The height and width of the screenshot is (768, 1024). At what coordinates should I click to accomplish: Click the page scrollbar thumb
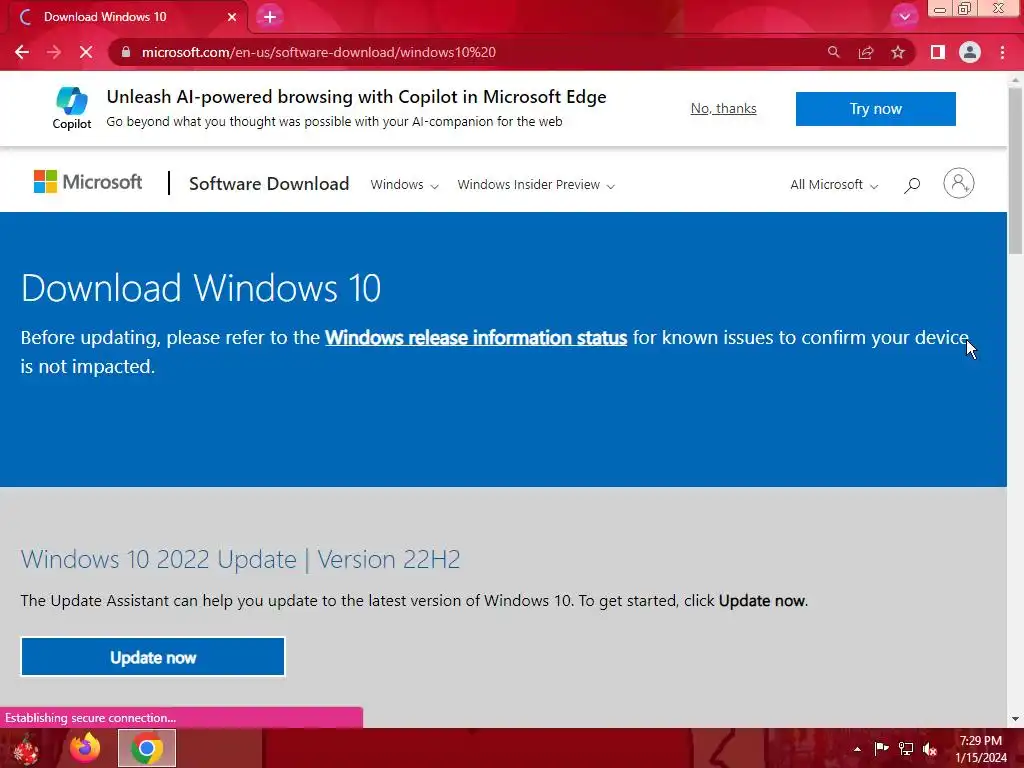(x=1015, y=170)
